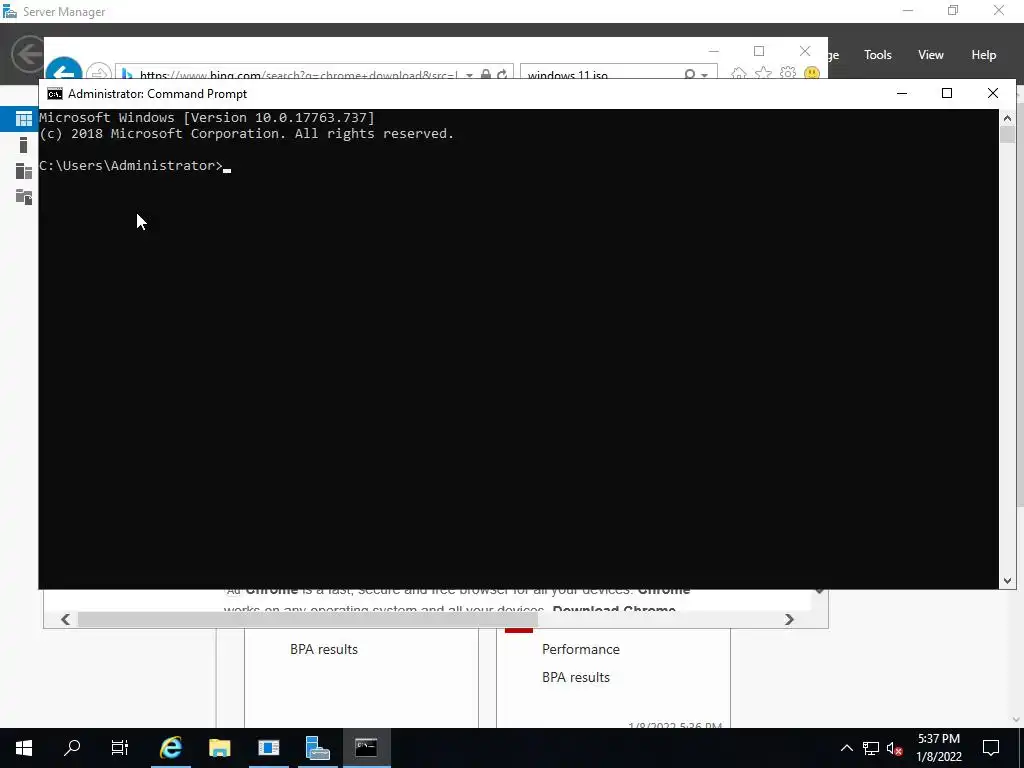
Task: Switch to Internet Explorer from taskbar
Action: coord(170,748)
